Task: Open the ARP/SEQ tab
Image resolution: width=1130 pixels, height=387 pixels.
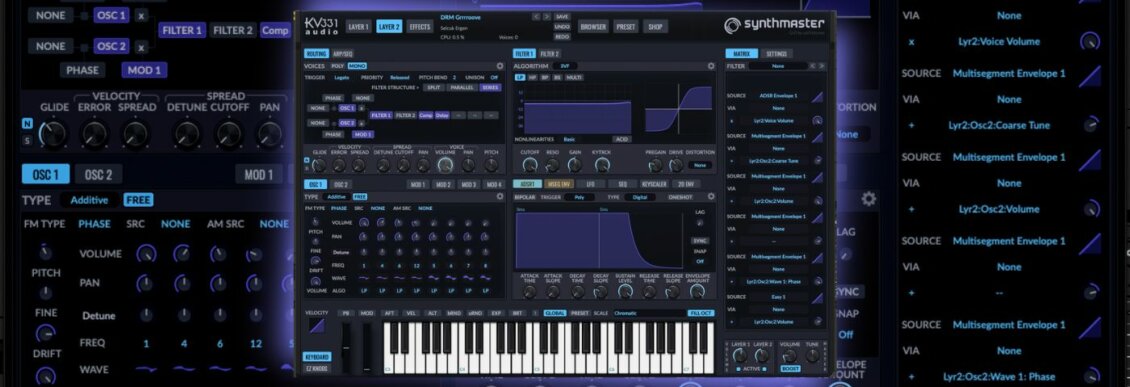Action: pos(342,53)
